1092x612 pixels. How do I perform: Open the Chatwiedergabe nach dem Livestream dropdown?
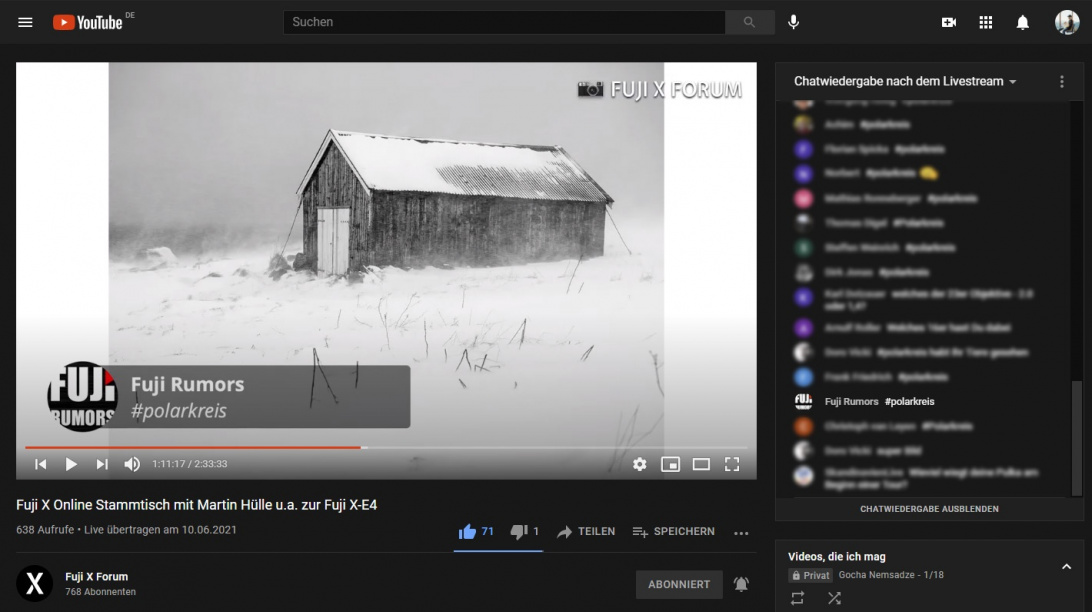905,81
